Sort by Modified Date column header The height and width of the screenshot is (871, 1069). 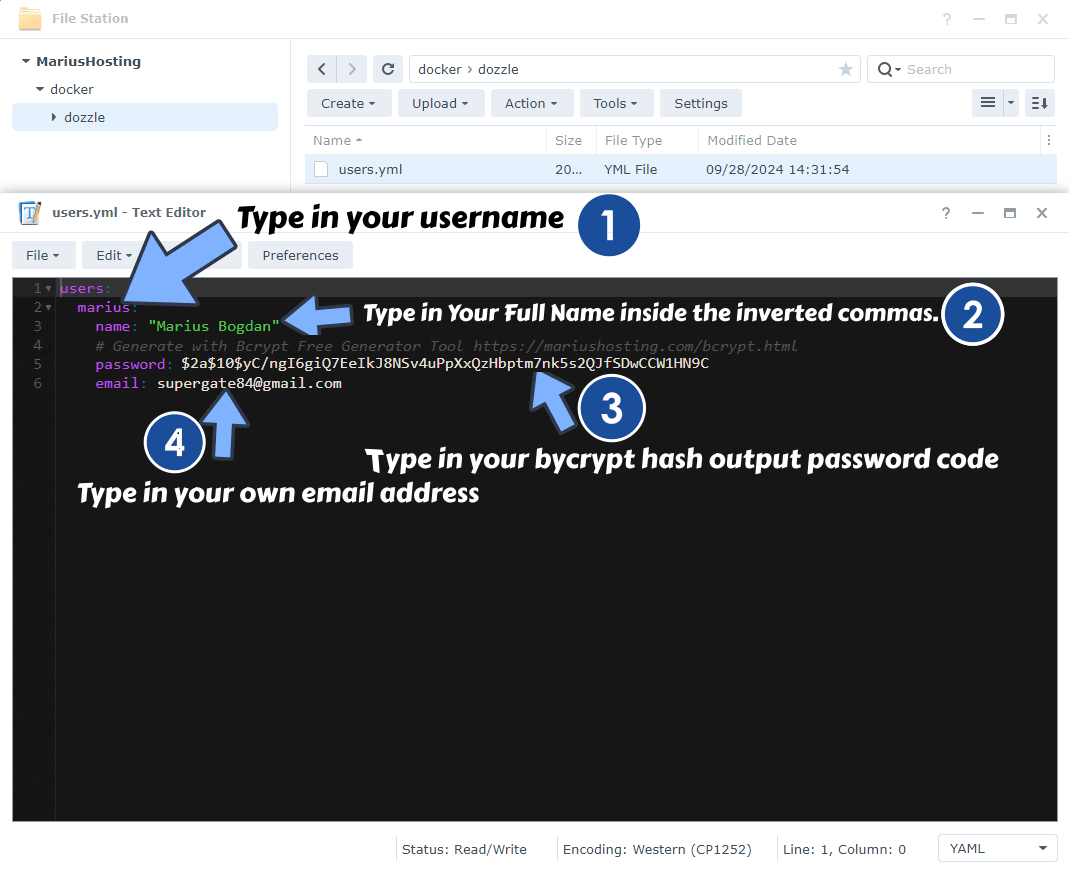click(x=870, y=140)
